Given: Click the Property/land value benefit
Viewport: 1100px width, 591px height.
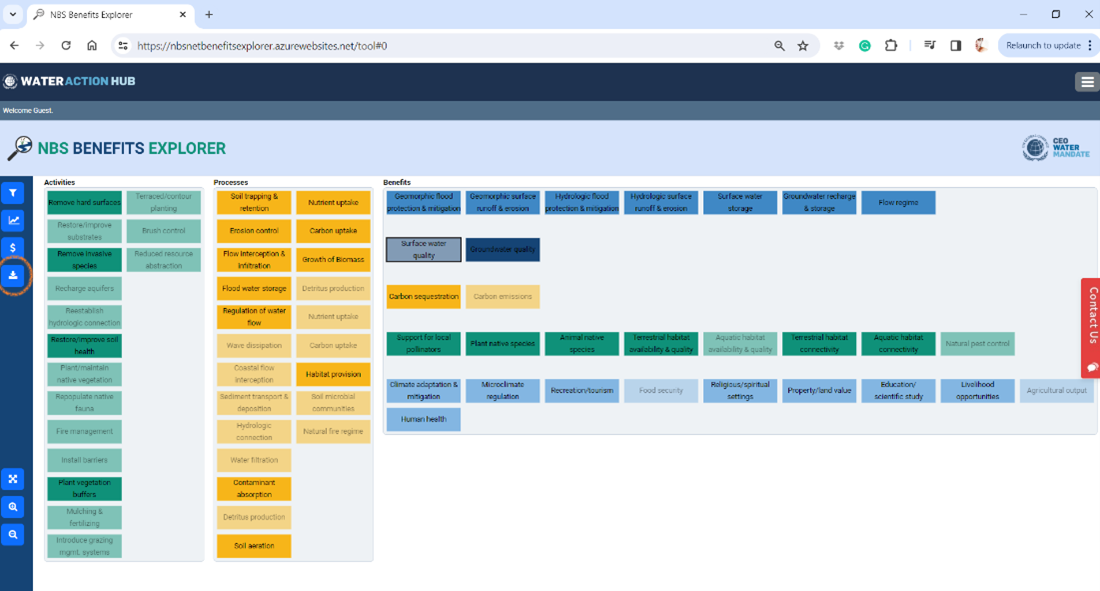Looking at the screenshot, I should (x=819, y=391).
